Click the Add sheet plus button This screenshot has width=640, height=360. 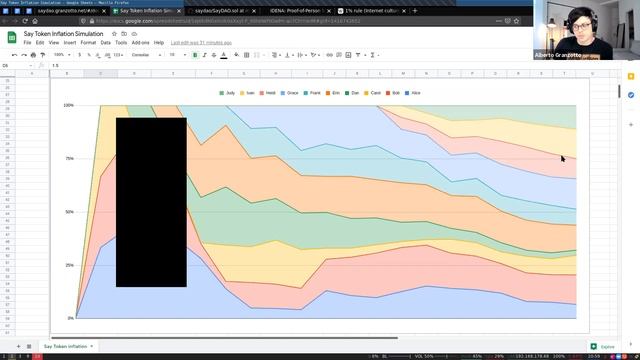(18, 346)
